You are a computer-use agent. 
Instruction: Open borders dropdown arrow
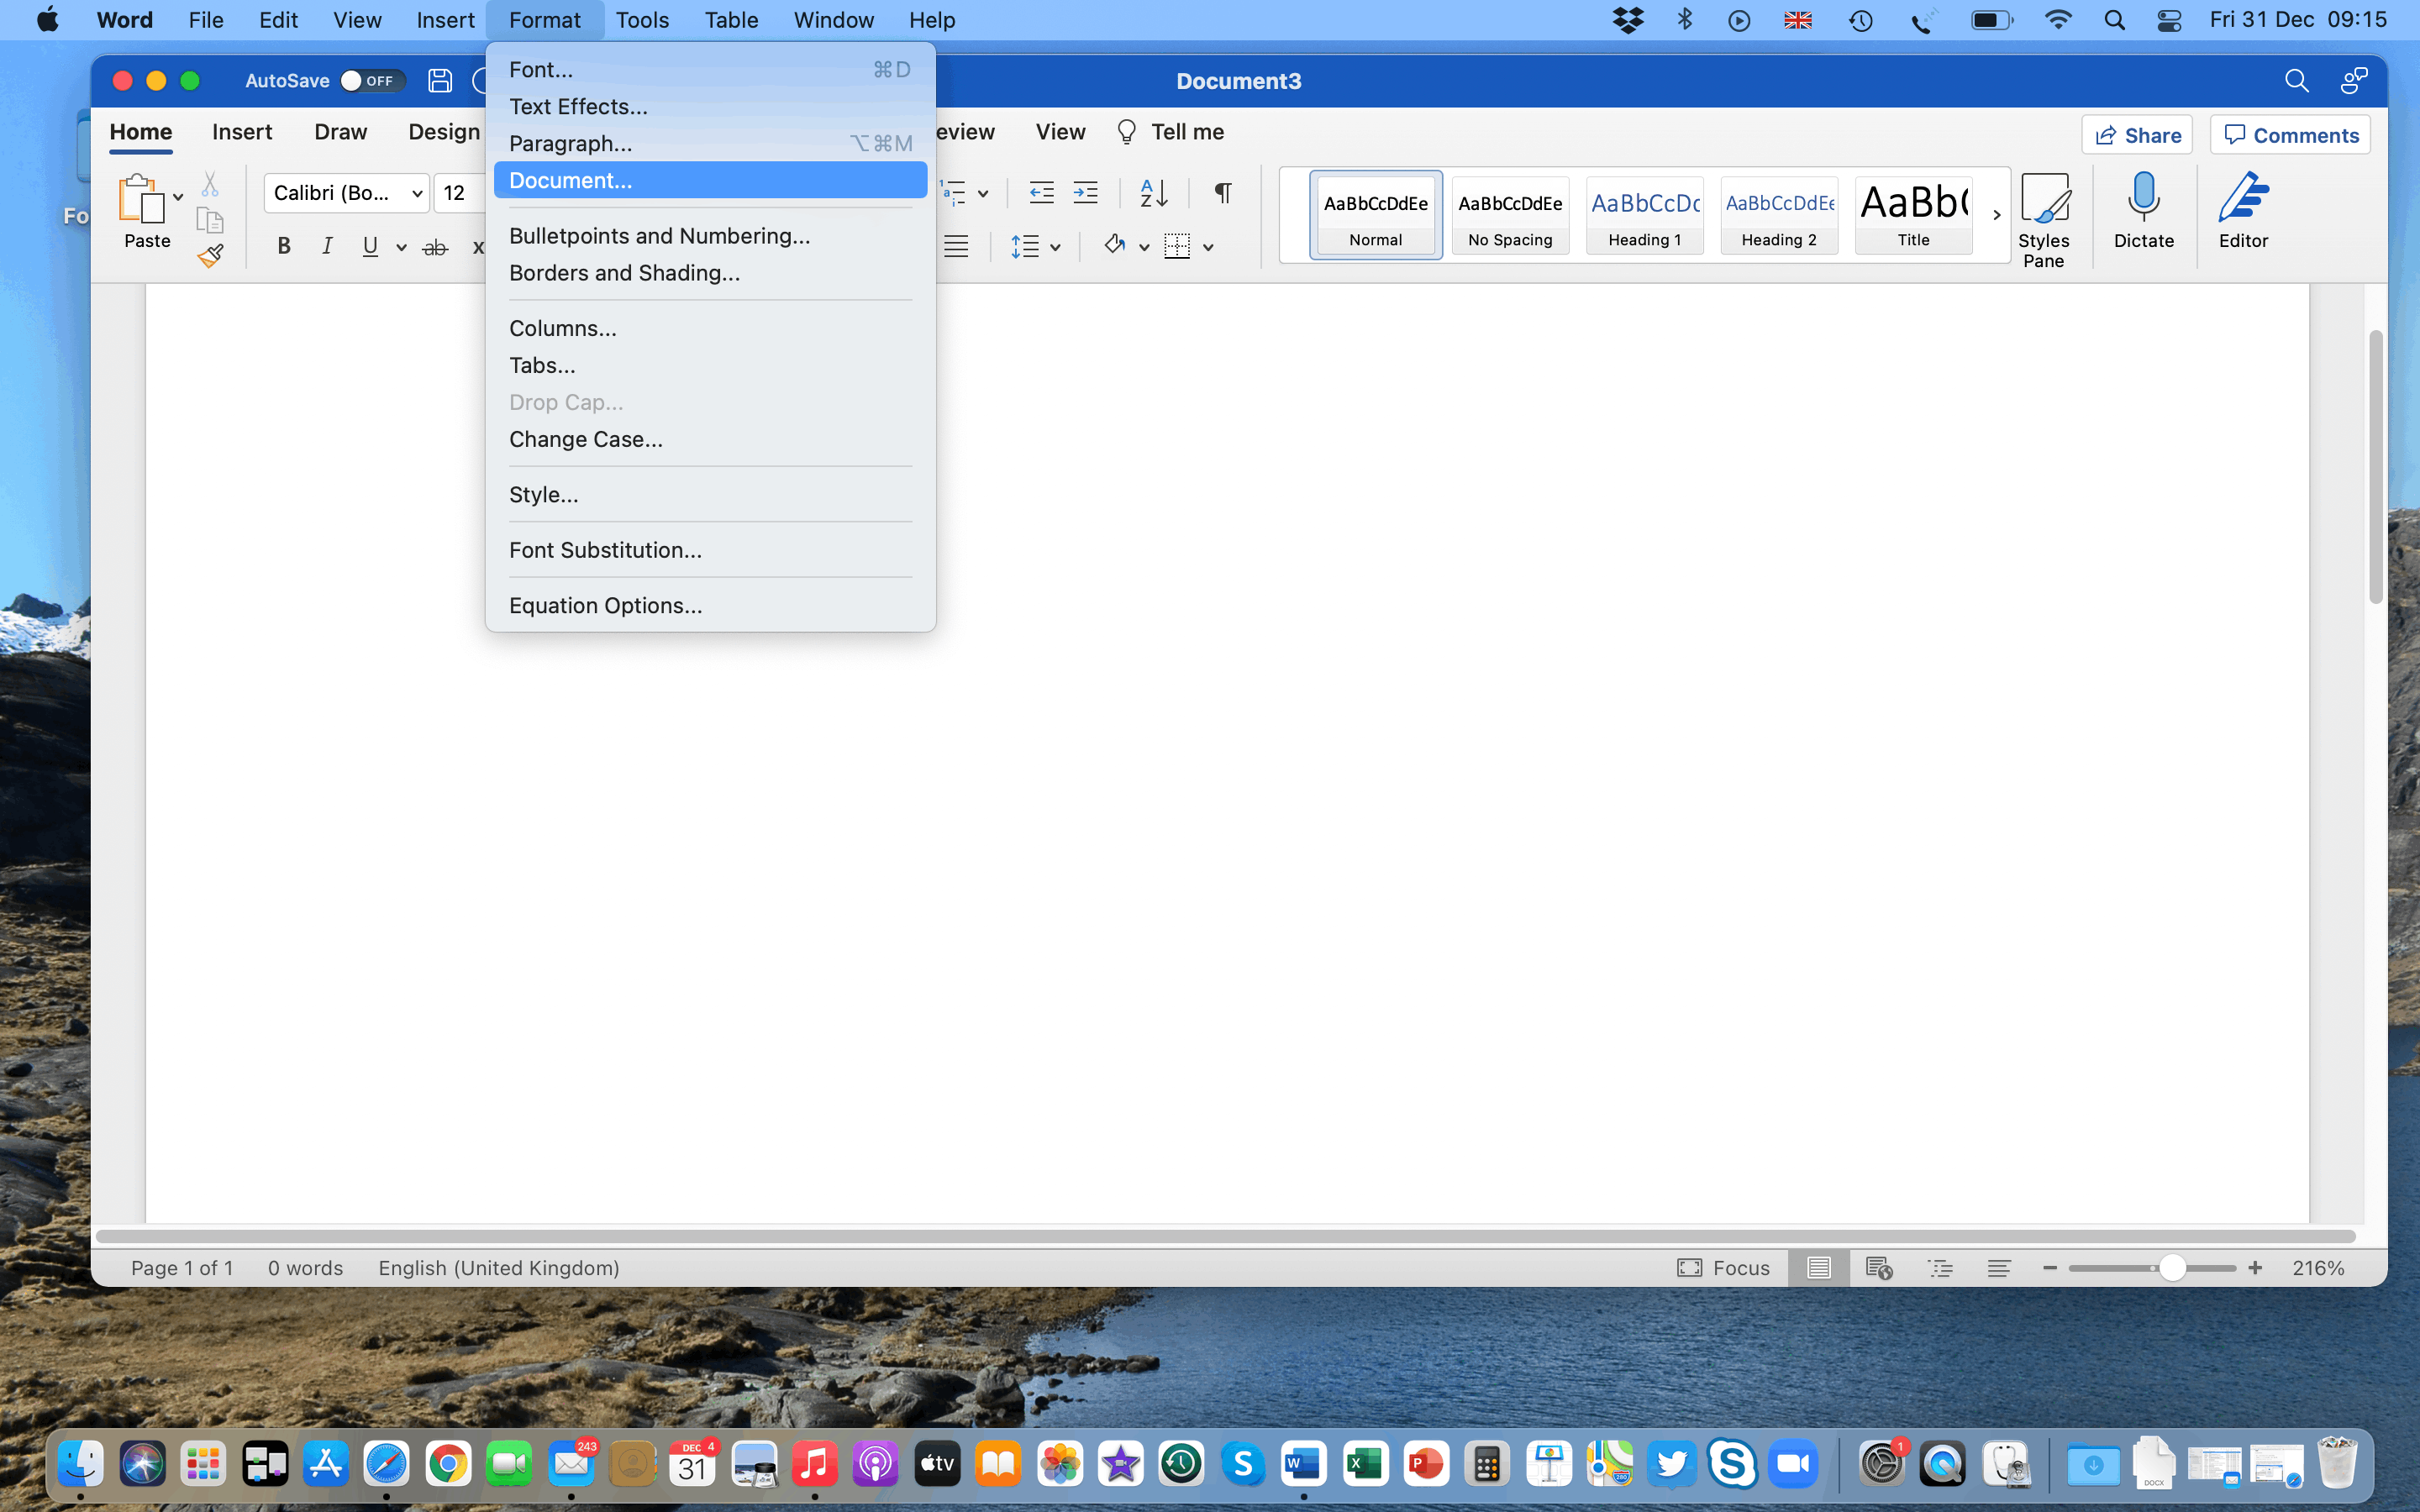[1208, 247]
